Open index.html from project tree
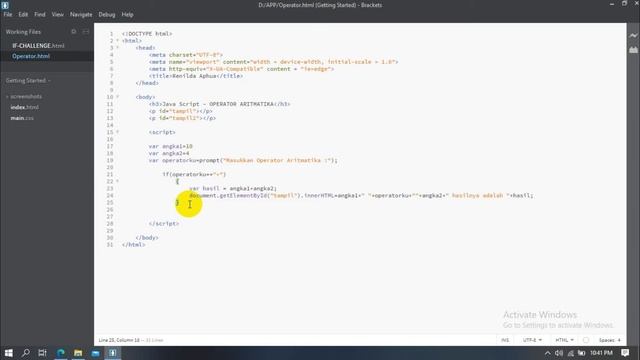 tap(24, 107)
